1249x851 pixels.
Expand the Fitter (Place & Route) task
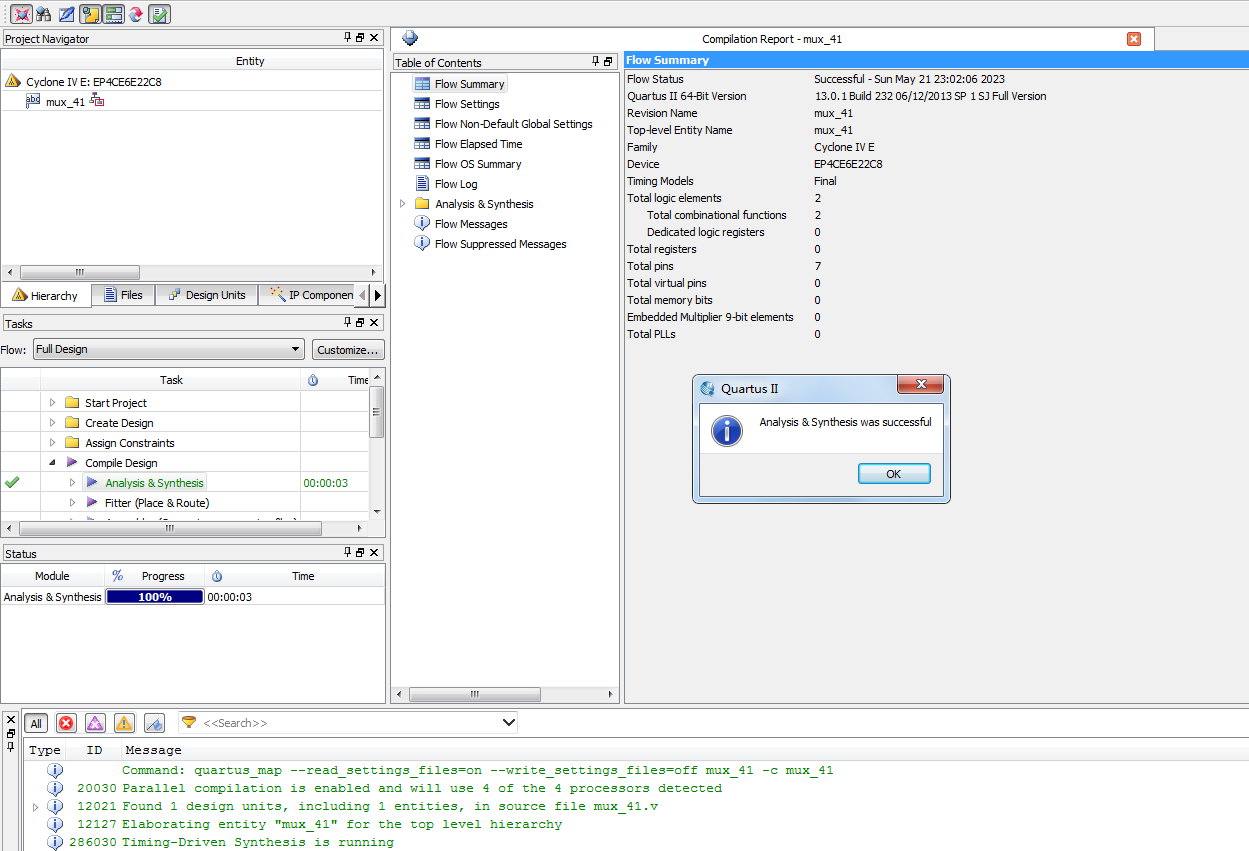(x=72, y=503)
